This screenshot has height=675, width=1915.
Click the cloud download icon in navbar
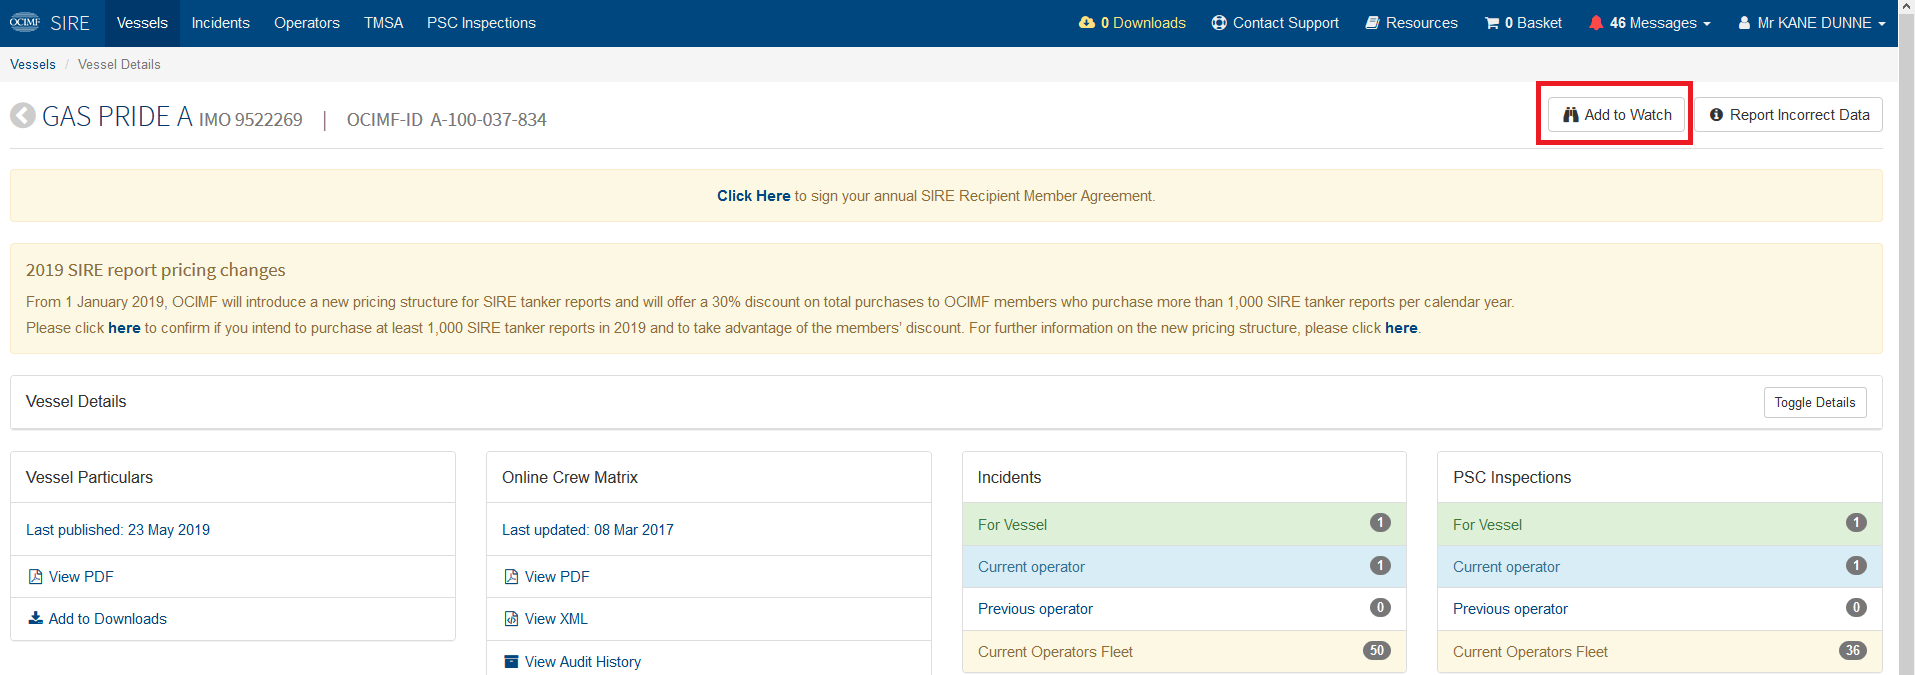(x=1087, y=22)
